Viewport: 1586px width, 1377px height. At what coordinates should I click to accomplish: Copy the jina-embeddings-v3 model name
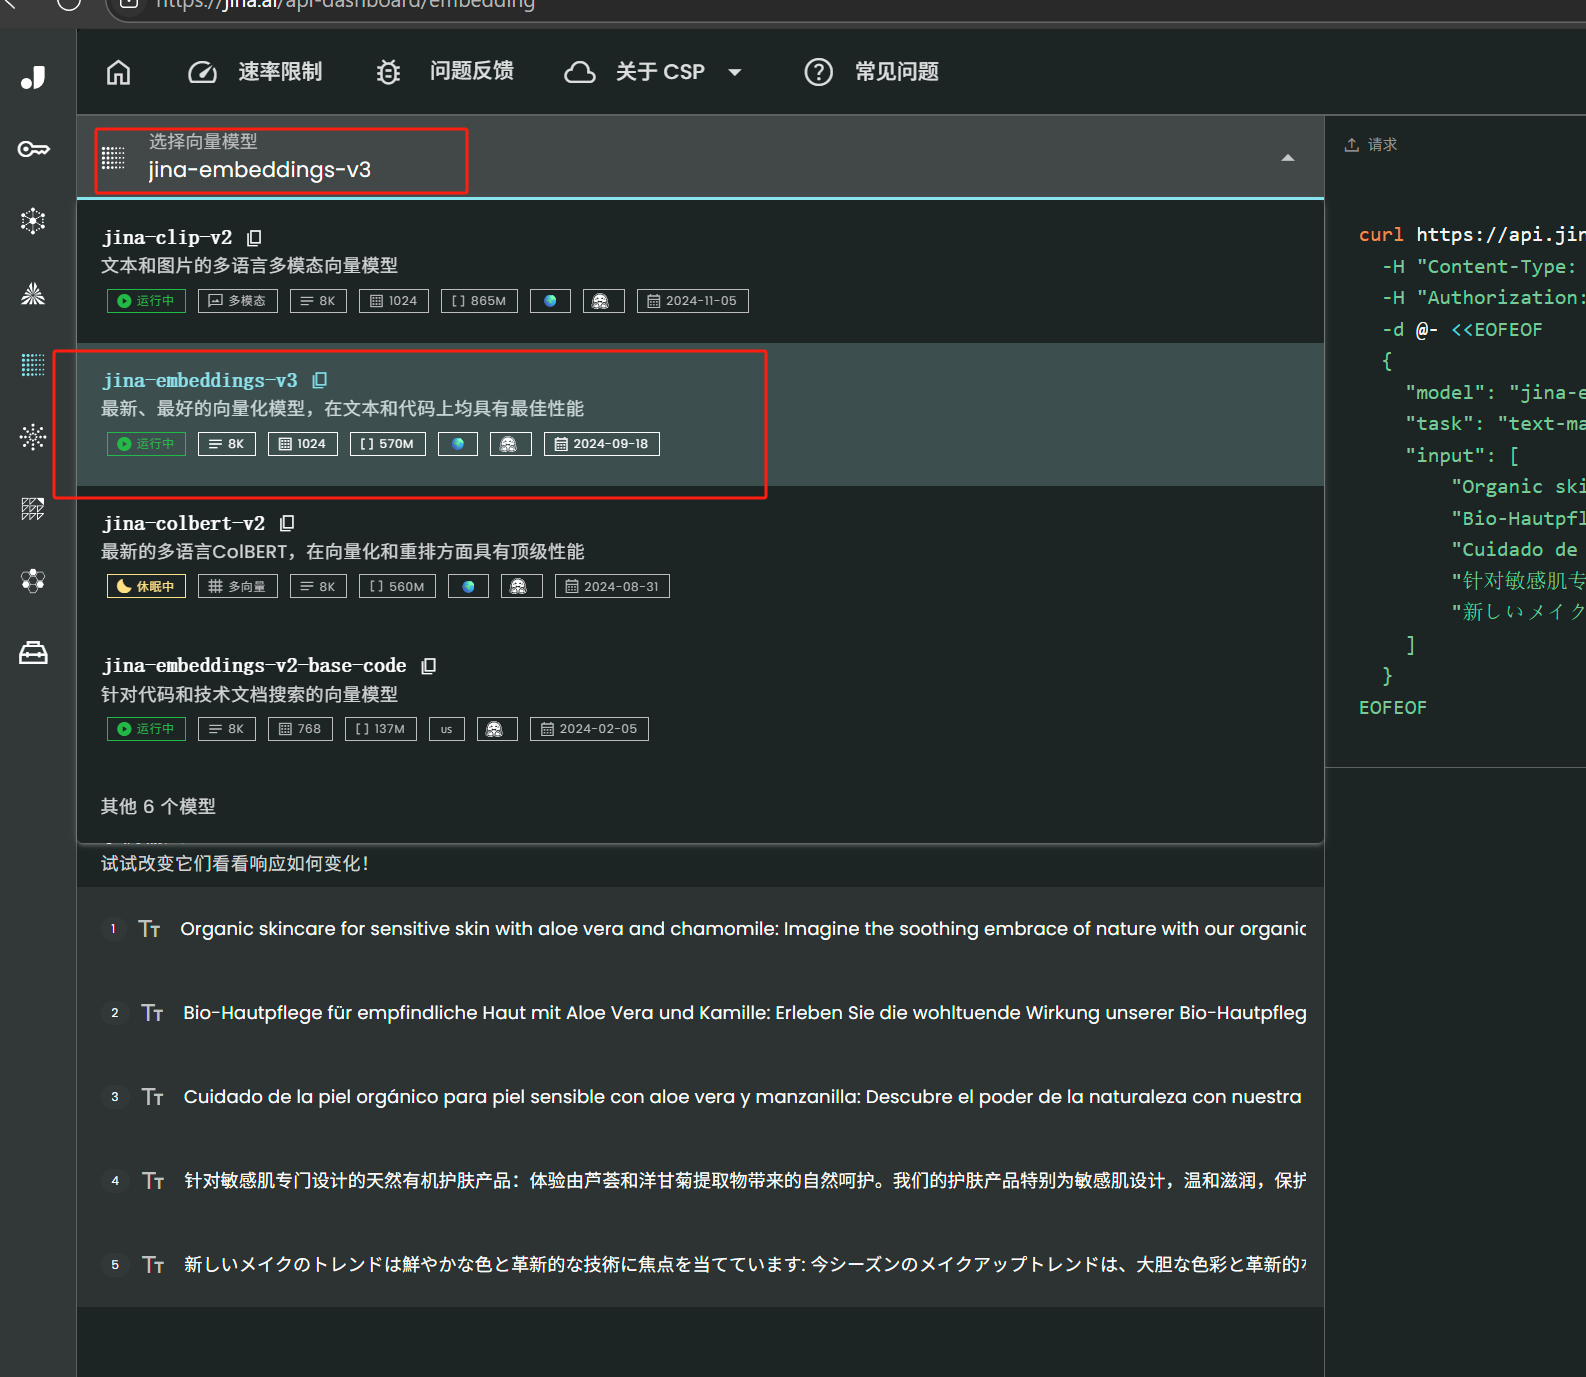pos(320,381)
